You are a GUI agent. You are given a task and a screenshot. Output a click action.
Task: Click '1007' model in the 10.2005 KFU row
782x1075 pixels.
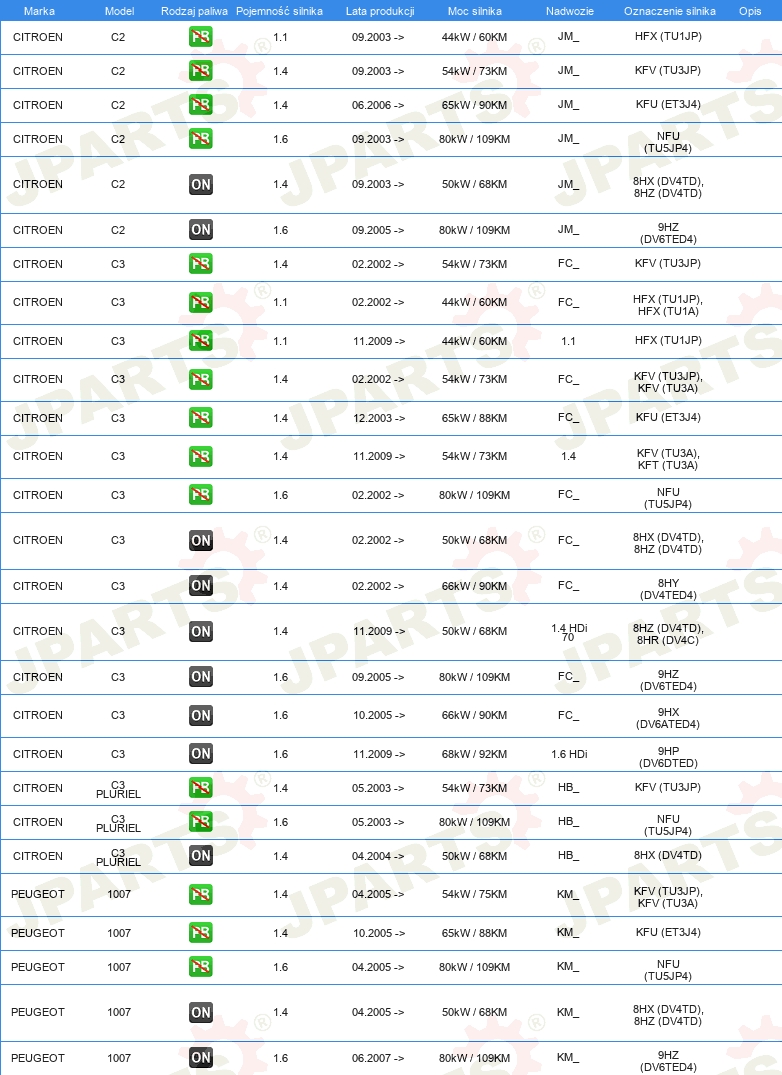coord(119,933)
